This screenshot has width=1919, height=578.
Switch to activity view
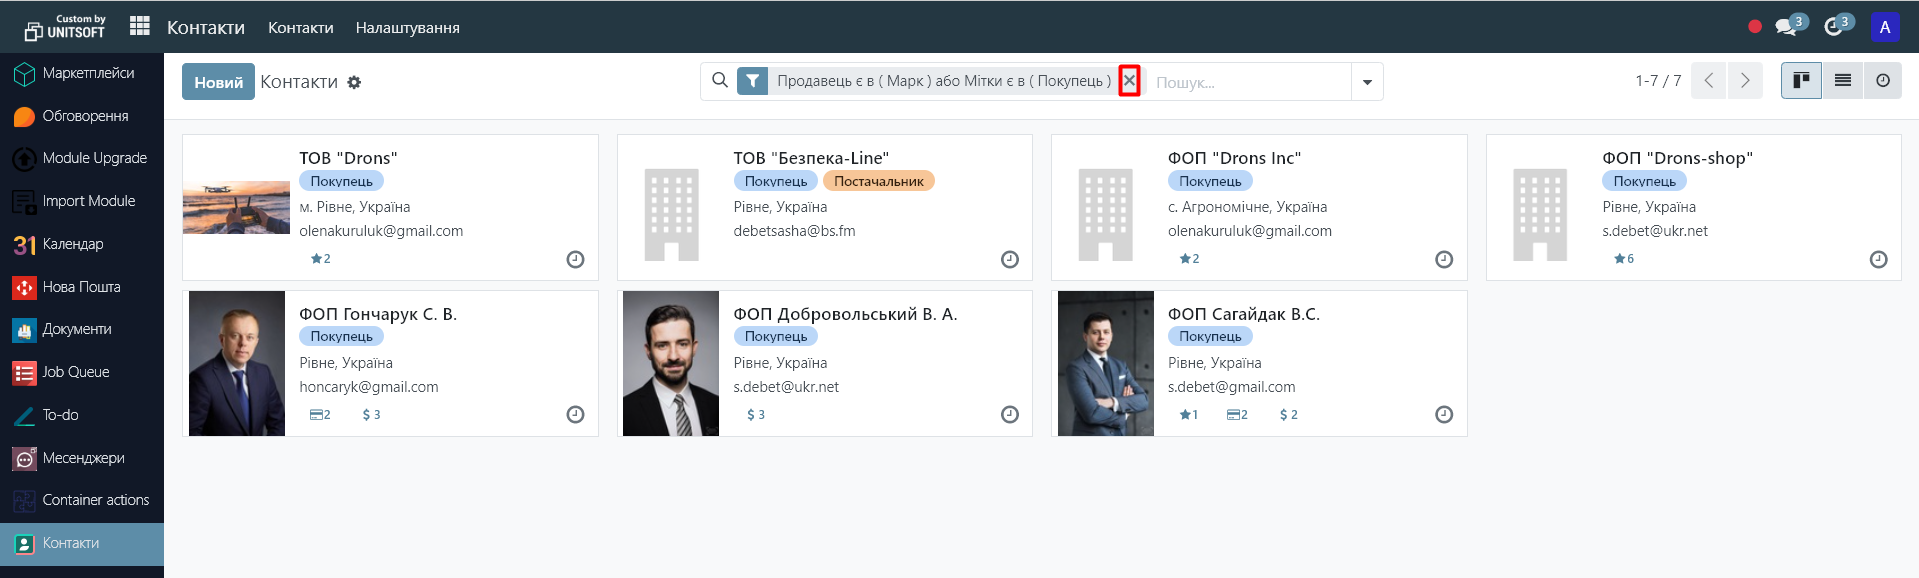pyautogui.click(x=1882, y=81)
